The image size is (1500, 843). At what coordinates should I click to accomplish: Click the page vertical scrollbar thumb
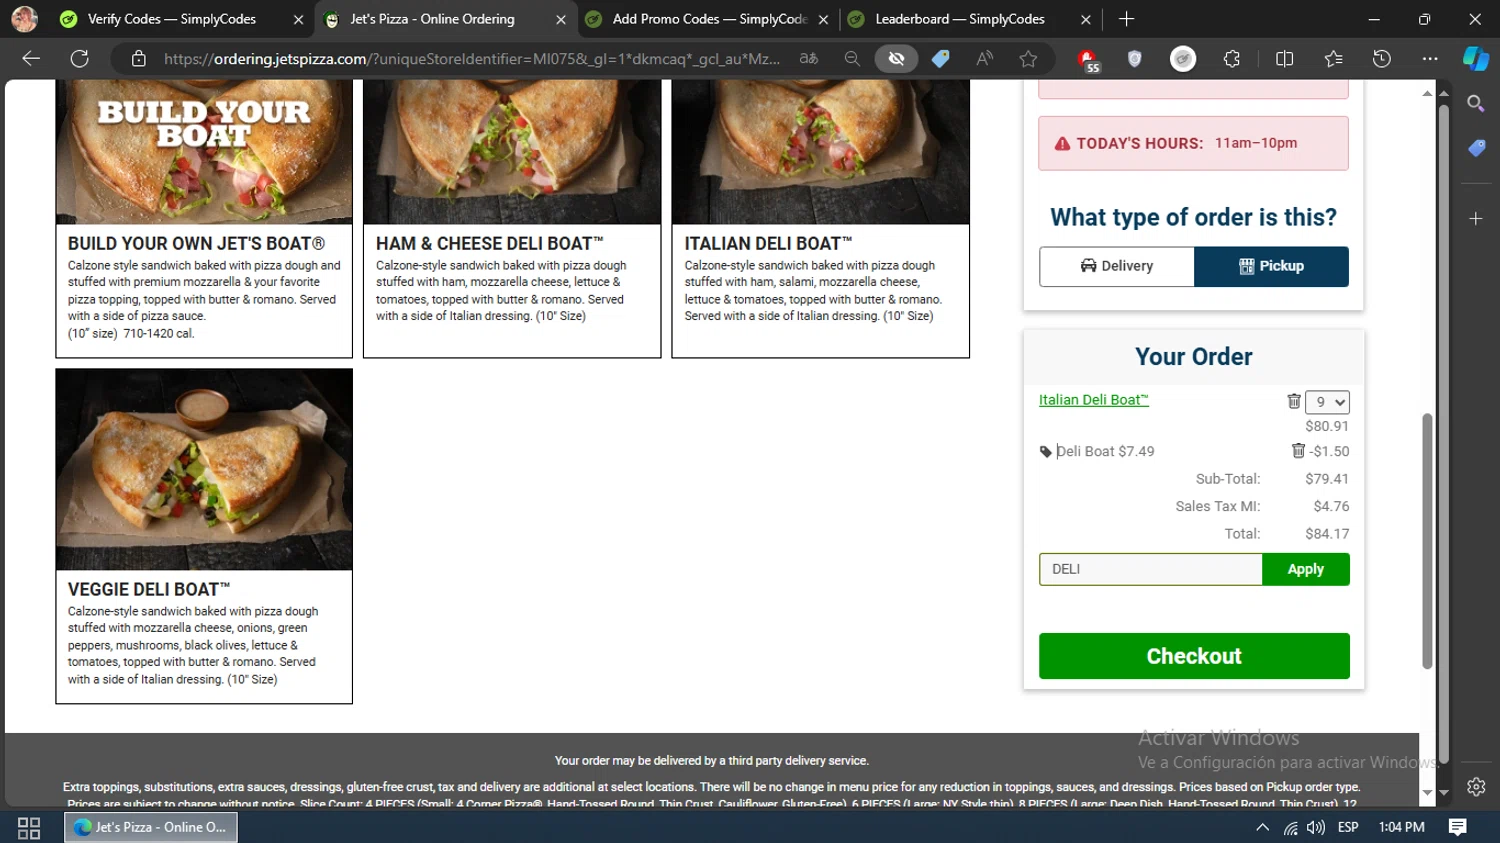1427,540
